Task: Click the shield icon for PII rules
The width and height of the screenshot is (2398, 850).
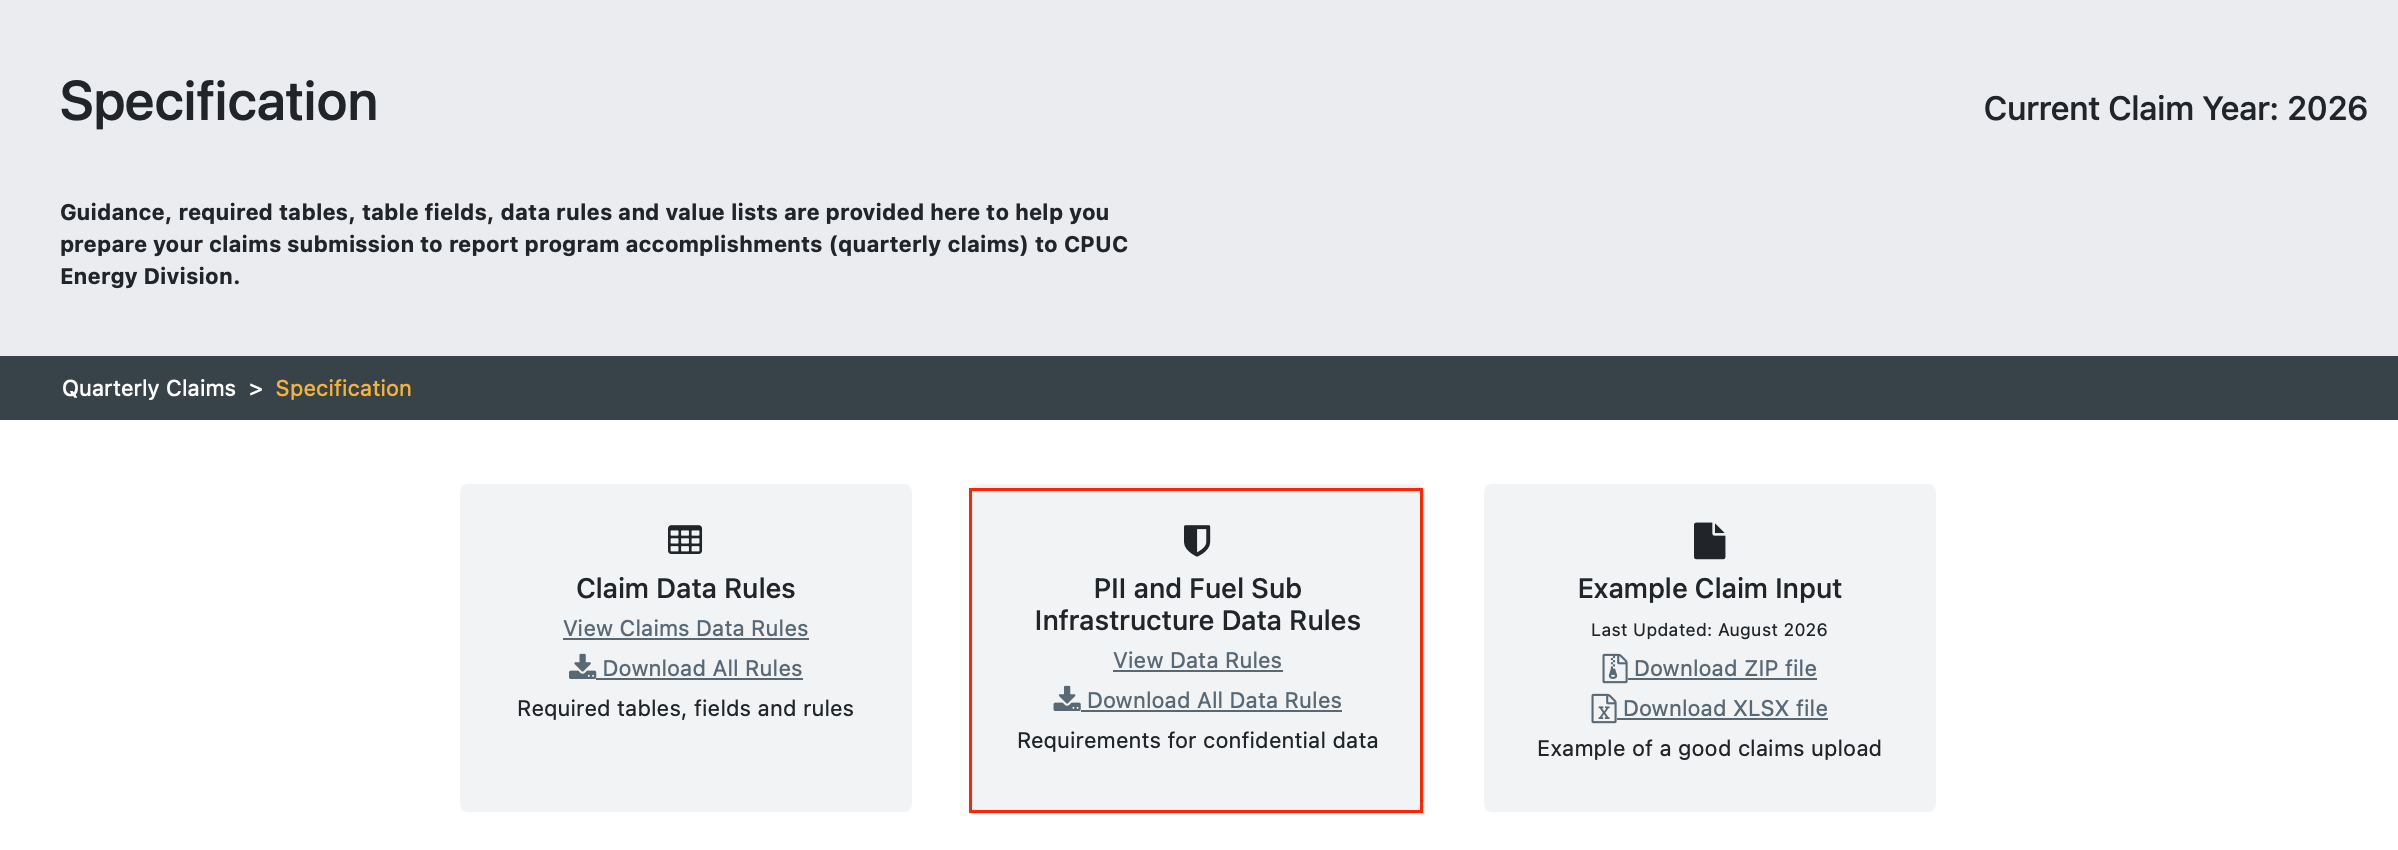Action: click(1197, 540)
